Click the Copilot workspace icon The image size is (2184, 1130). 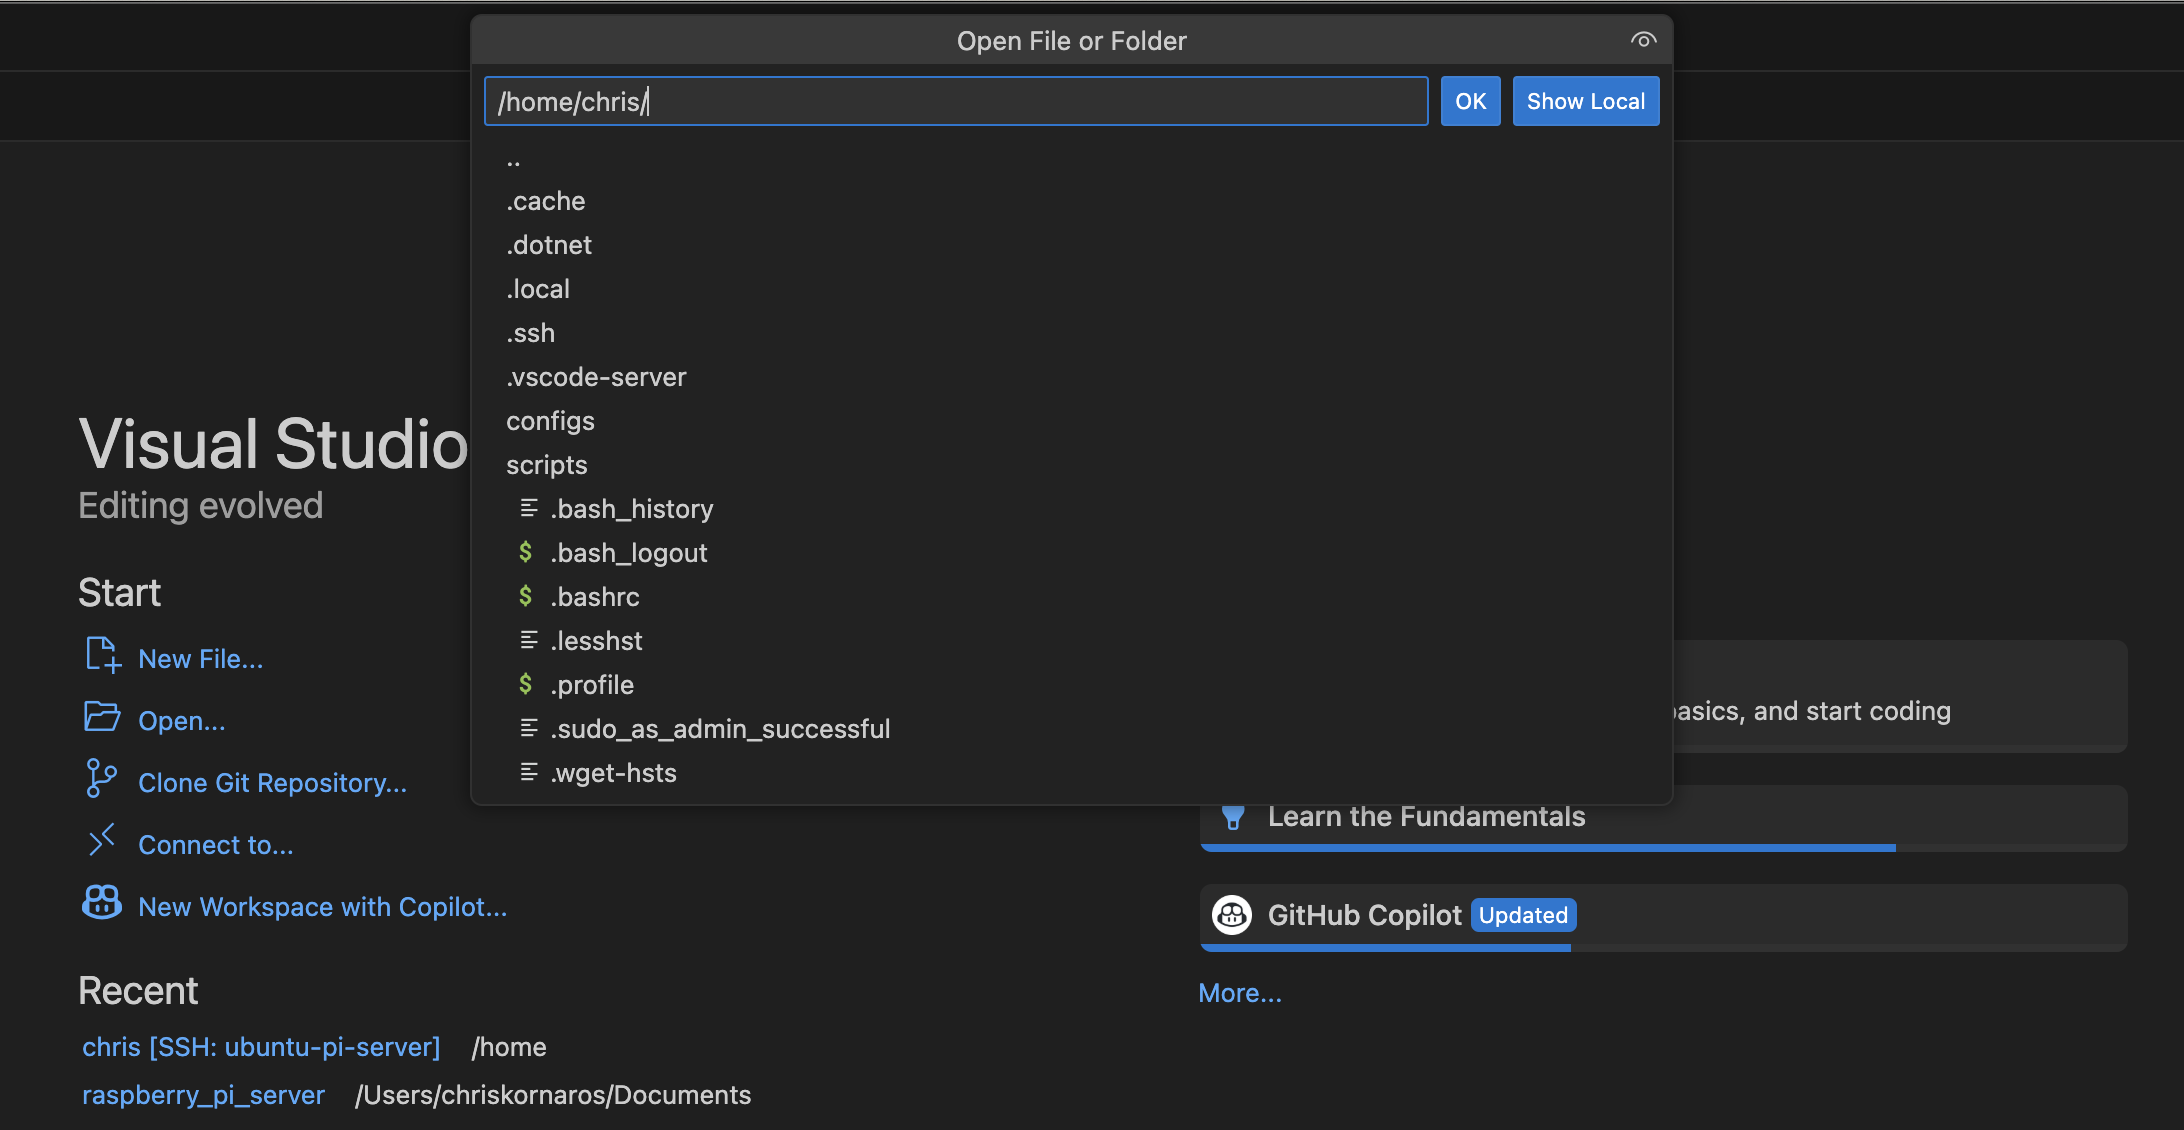click(102, 903)
